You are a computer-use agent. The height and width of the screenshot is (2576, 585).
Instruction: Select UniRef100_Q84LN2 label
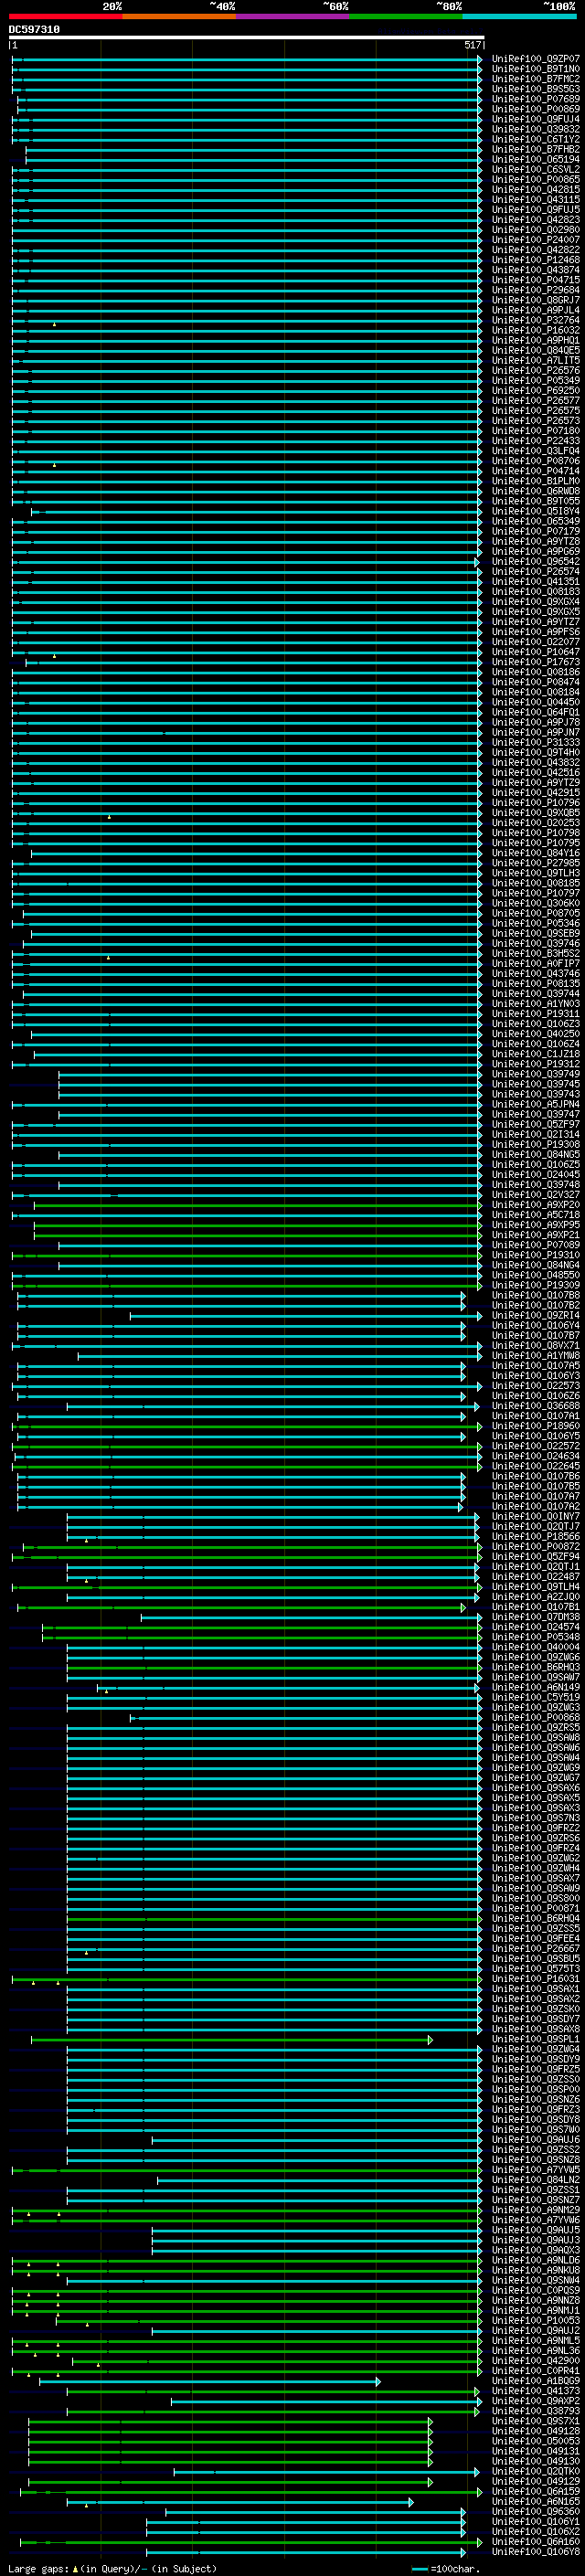point(536,2179)
